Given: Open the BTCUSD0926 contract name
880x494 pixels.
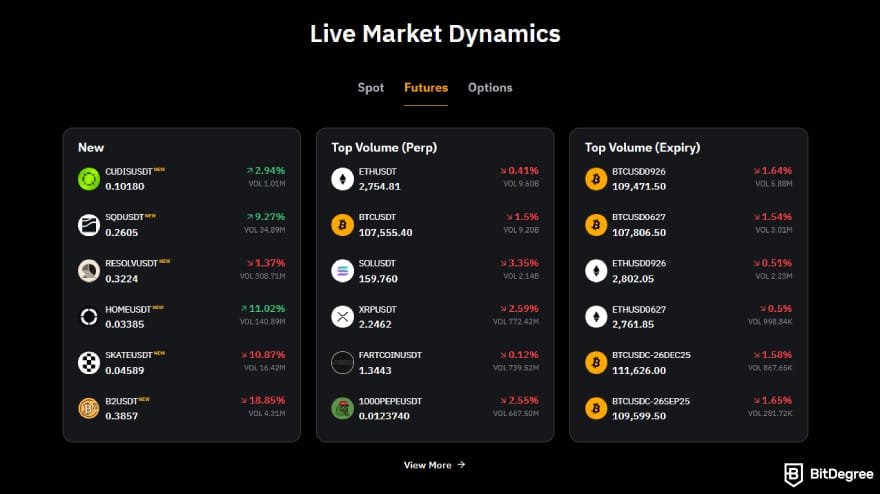Looking at the screenshot, I should (639, 171).
